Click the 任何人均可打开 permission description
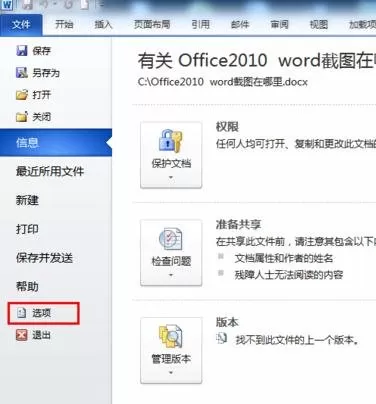The height and width of the screenshot is (404, 376). coord(296,144)
